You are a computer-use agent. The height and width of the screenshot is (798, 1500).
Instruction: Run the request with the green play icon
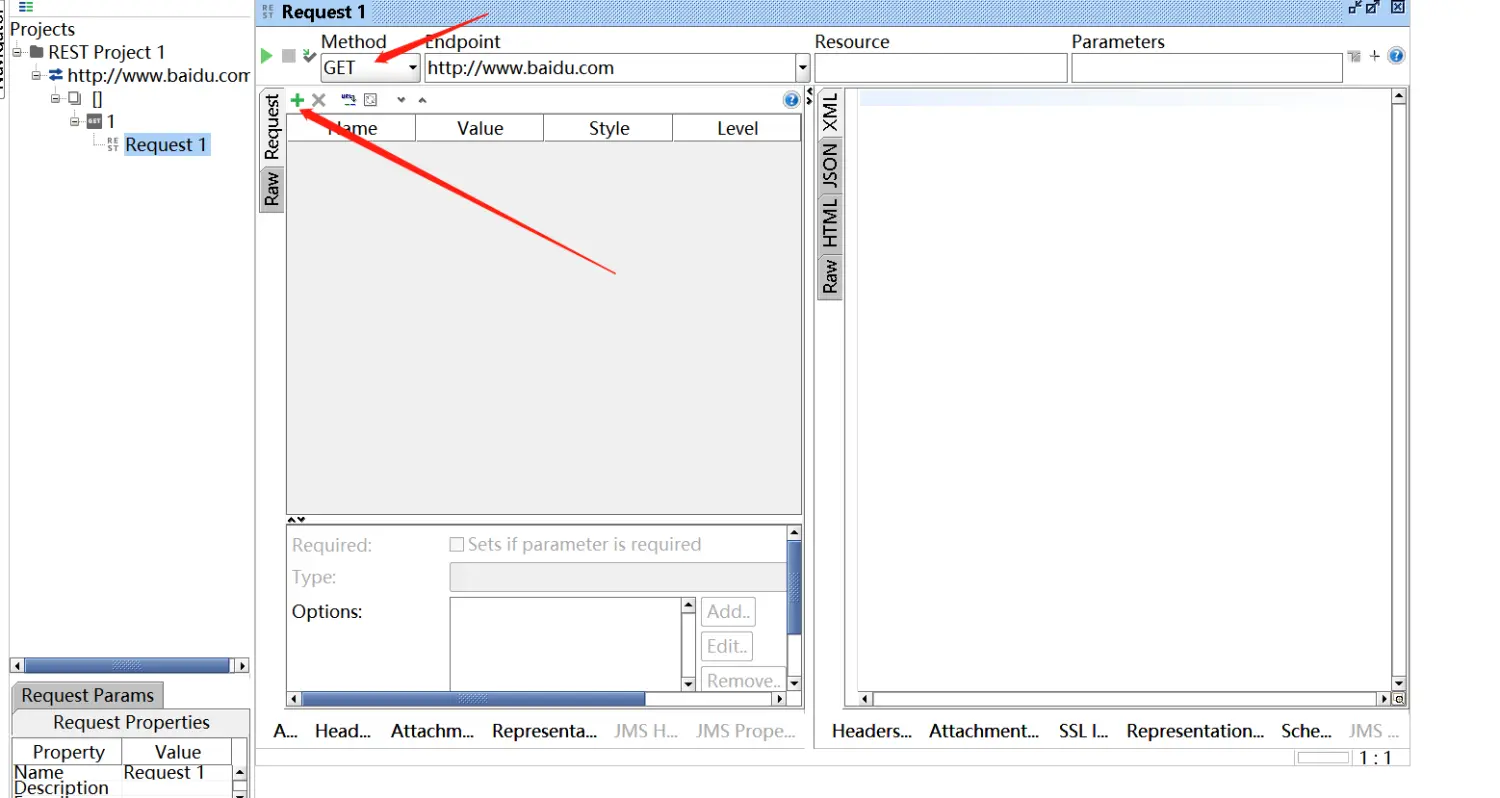tap(266, 56)
